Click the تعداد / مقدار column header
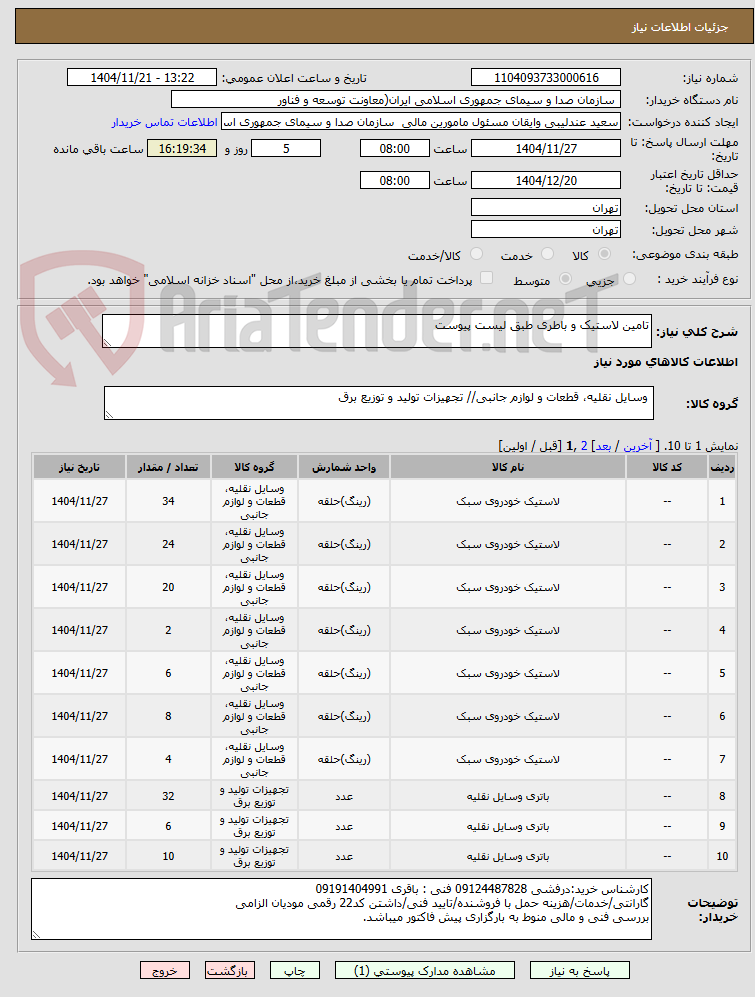Viewport: 755px width, 997px height. [168, 467]
